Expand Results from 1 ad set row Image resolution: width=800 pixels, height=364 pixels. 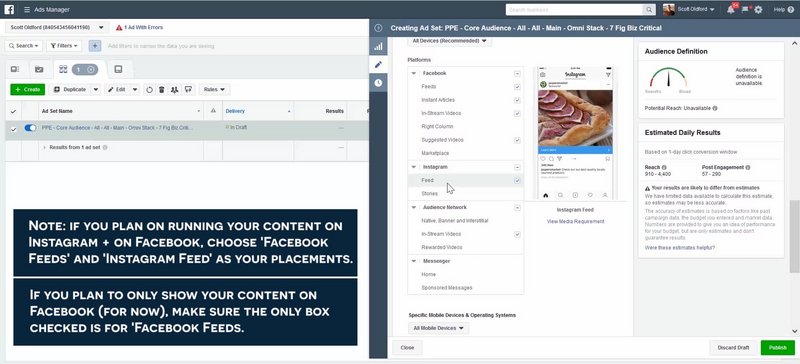[44, 148]
